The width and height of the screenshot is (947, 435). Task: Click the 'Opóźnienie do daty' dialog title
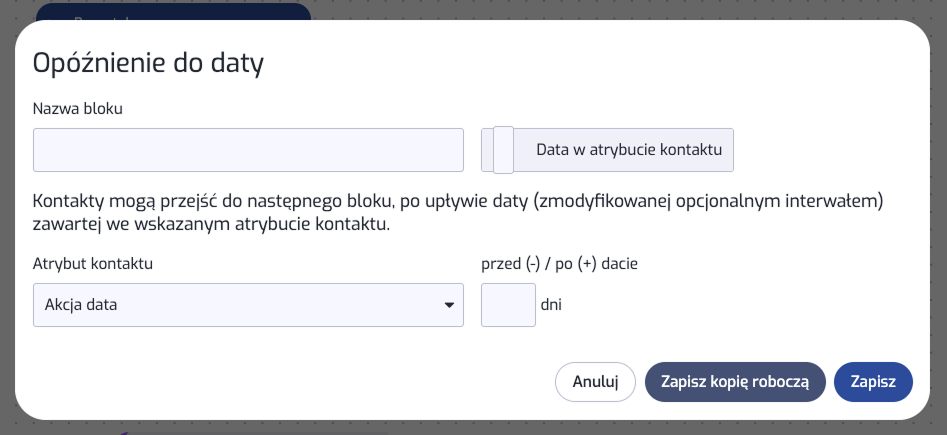point(148,64)
